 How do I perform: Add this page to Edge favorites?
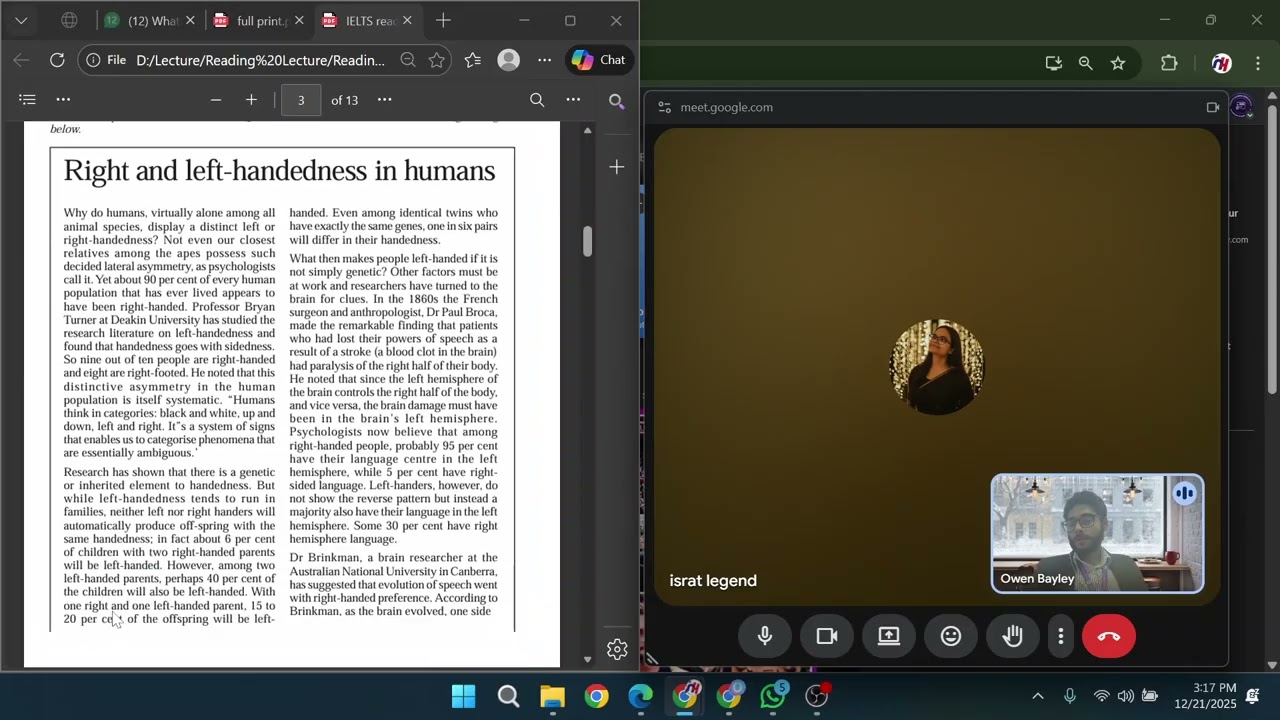coord(437,60)
